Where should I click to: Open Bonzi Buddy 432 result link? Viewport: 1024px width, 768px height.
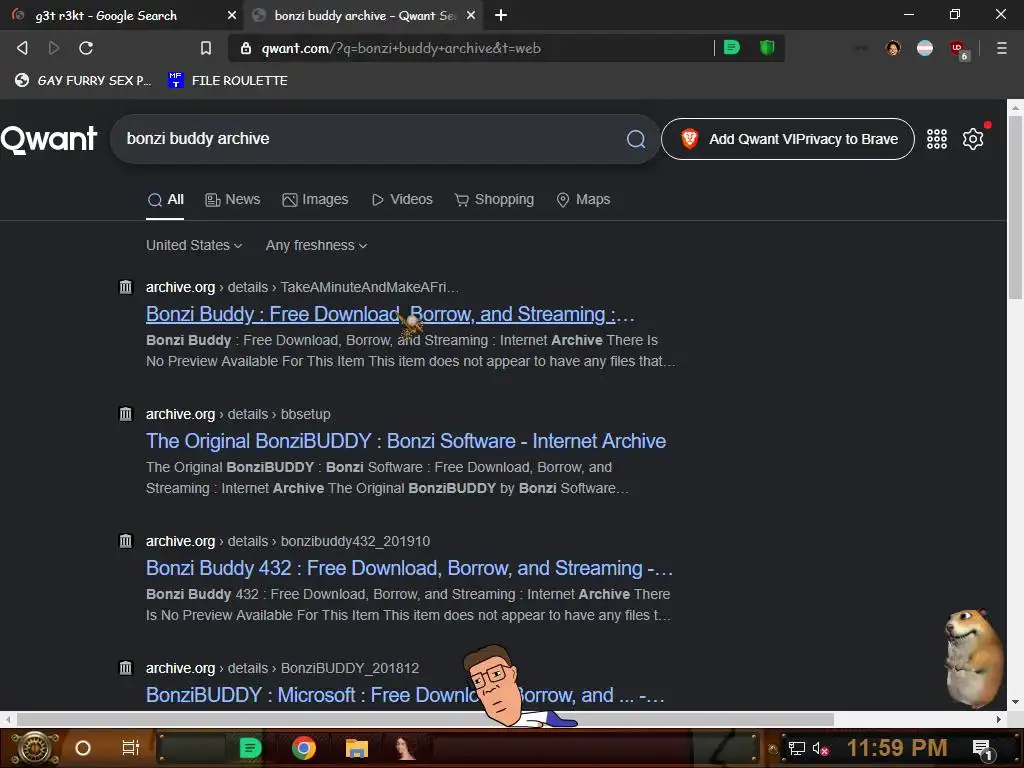tap(409, 568)
